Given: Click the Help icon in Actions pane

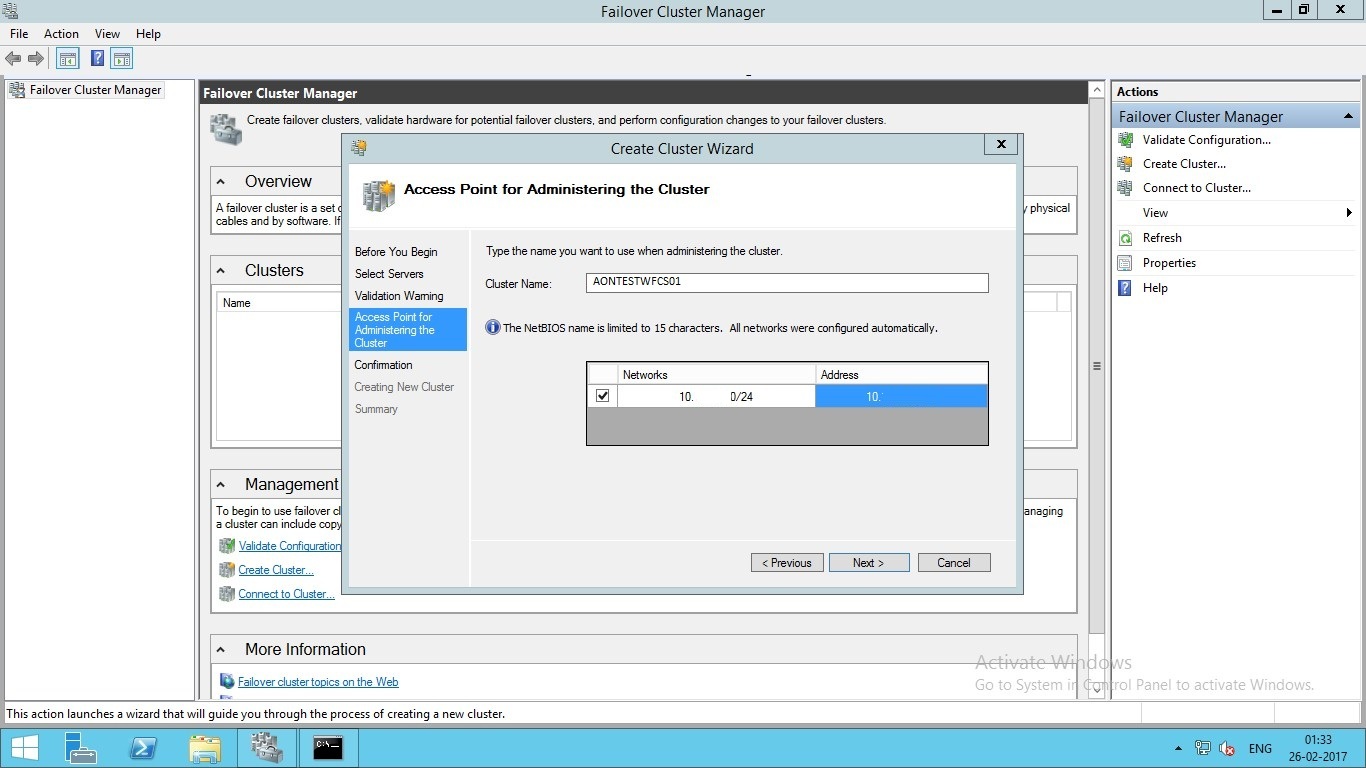Looking at the screenshot, I should 1125,288.
